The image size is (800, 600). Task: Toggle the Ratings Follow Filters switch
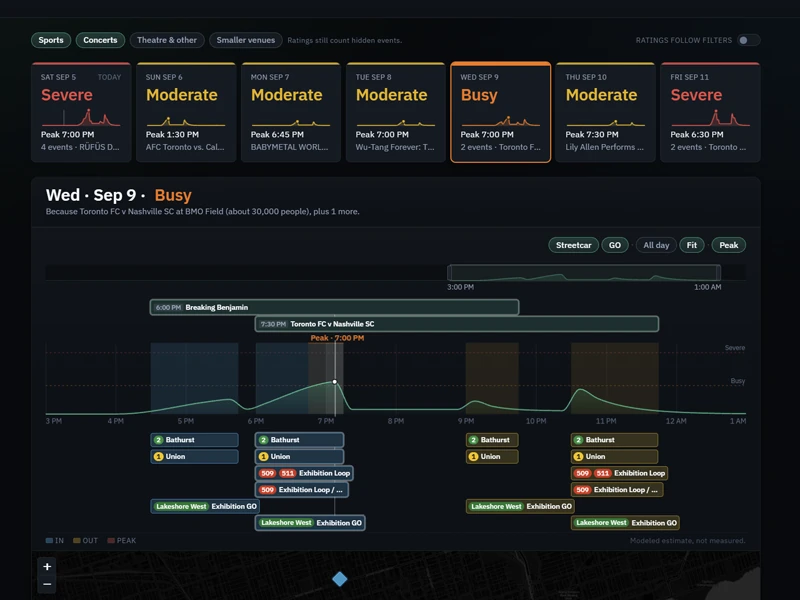(x=748, y=40)
